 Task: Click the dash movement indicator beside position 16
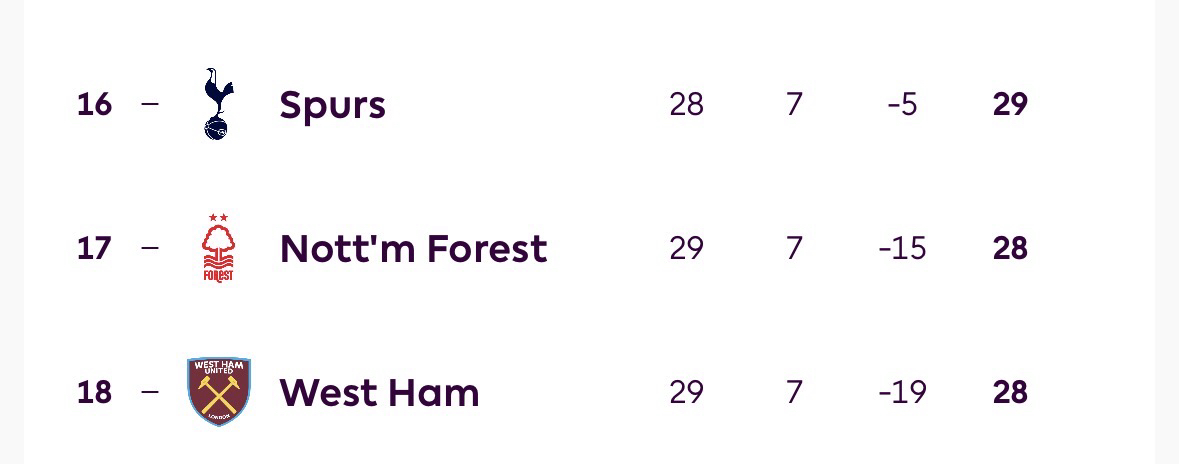click(x=150, y=104)
